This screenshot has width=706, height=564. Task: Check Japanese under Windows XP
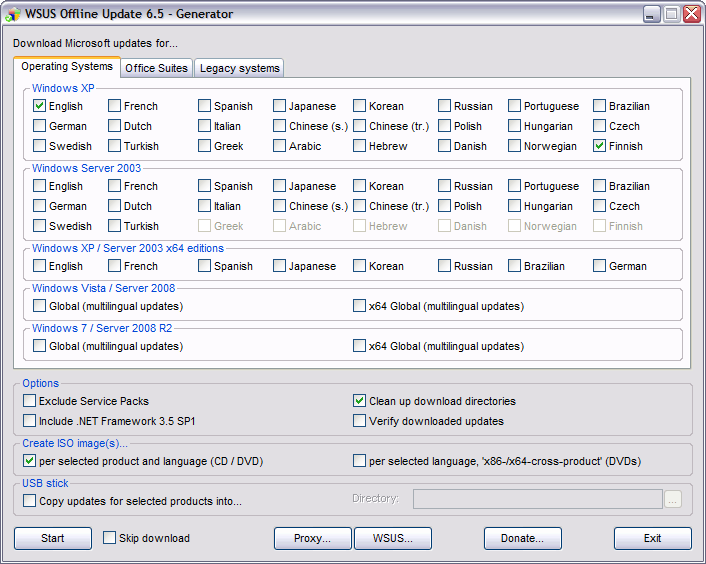click(279, 106)
